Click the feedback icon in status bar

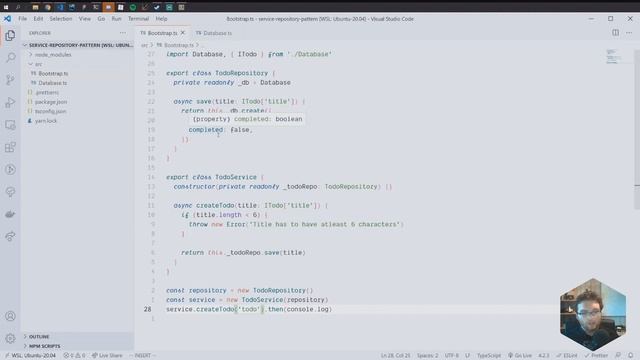618,356
